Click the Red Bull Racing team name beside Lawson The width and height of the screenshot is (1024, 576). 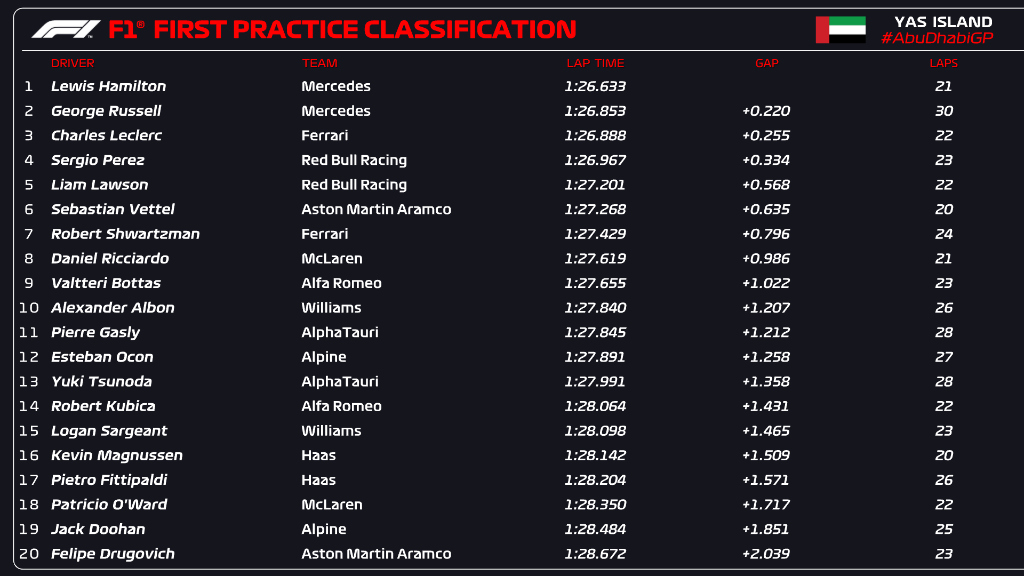pyautogui.click(x=352, y=185)
